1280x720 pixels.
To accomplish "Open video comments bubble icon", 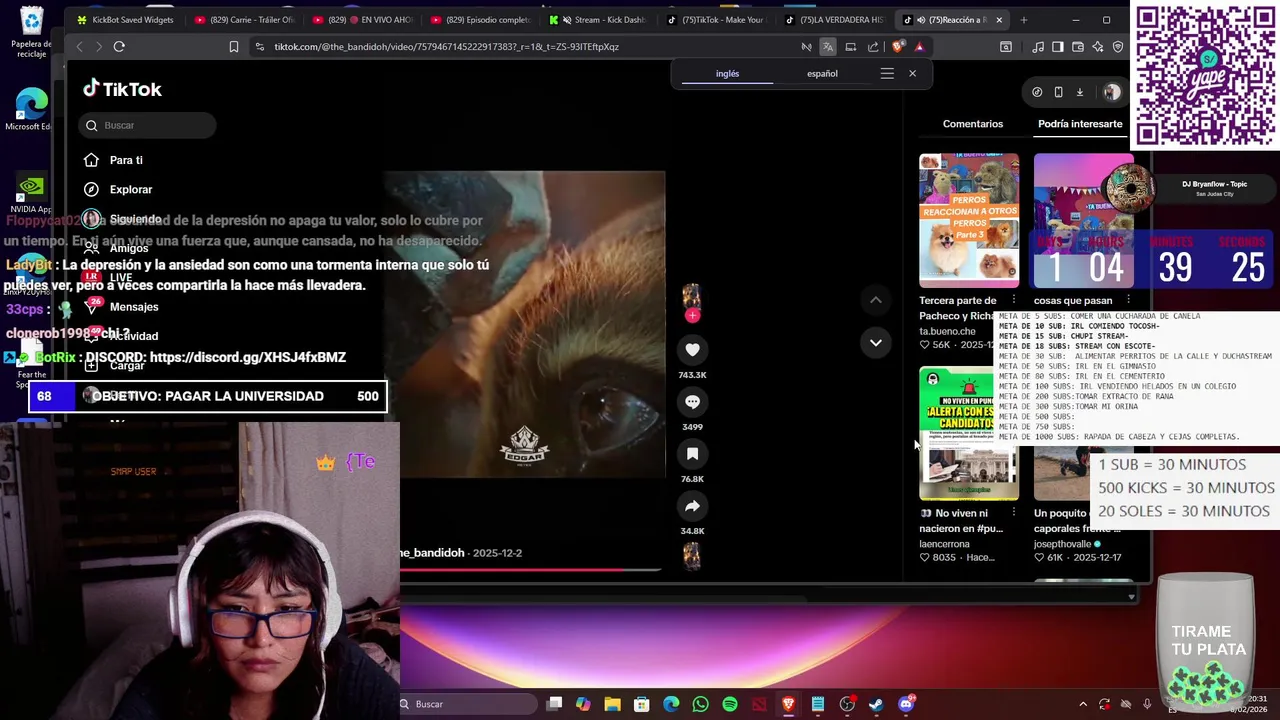I will coord(692,401).
